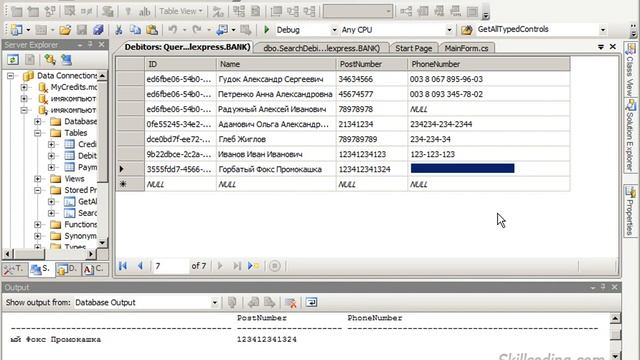Collapse the Tables folder node
This screenshot has height=360, width=640.
pos(38,133)
